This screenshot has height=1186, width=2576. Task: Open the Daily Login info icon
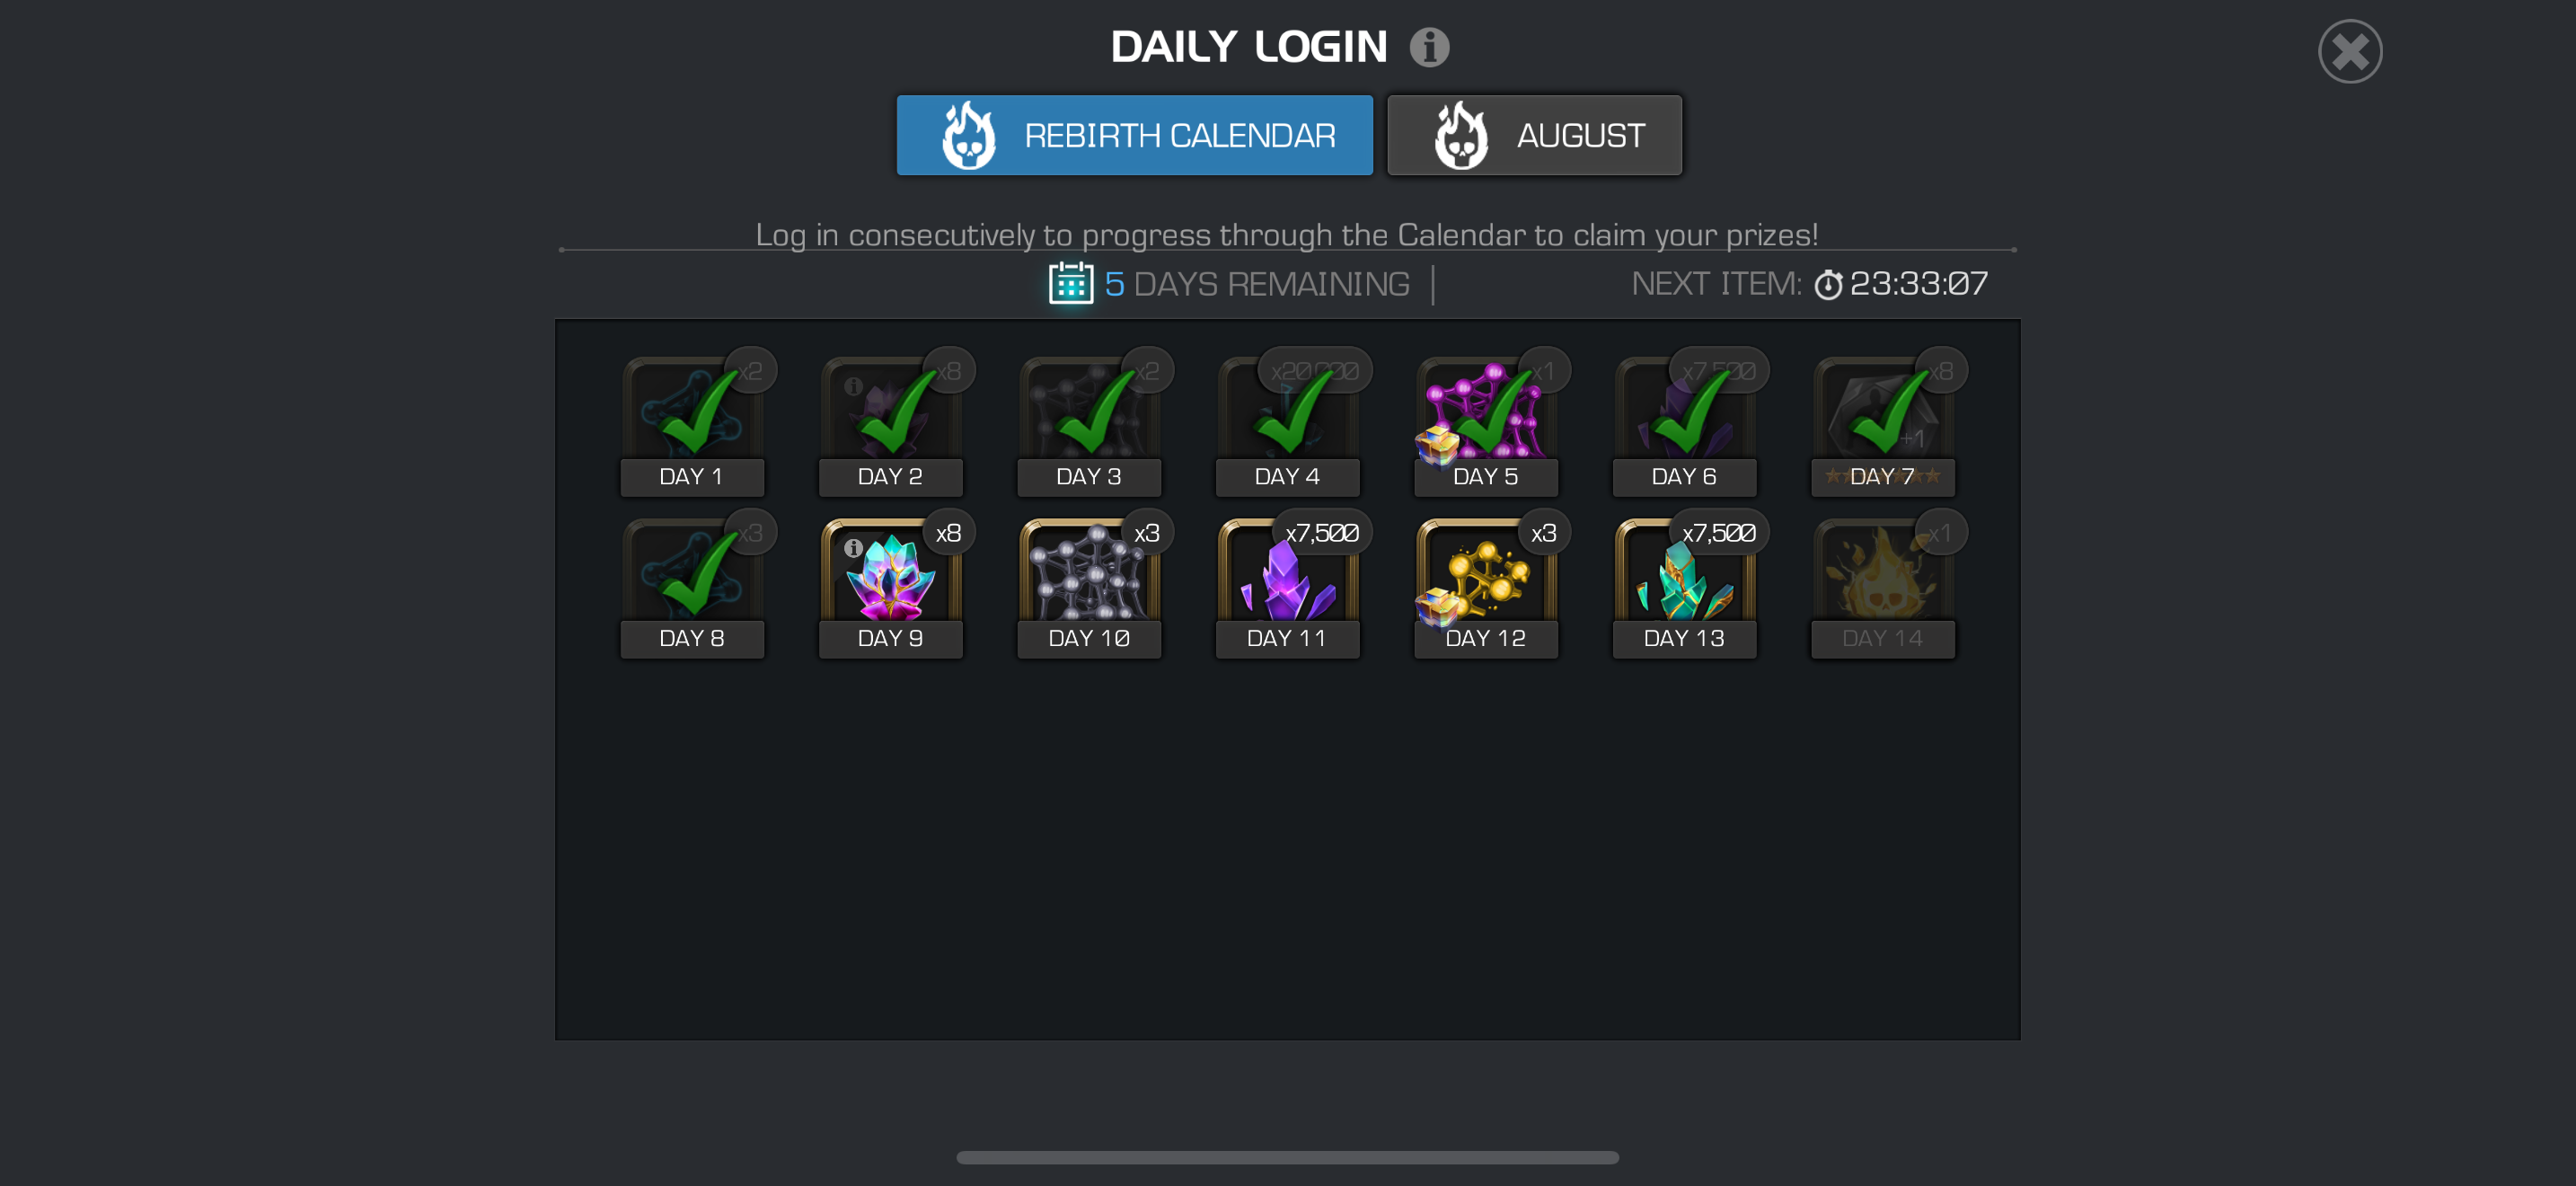coord(1429,47)
